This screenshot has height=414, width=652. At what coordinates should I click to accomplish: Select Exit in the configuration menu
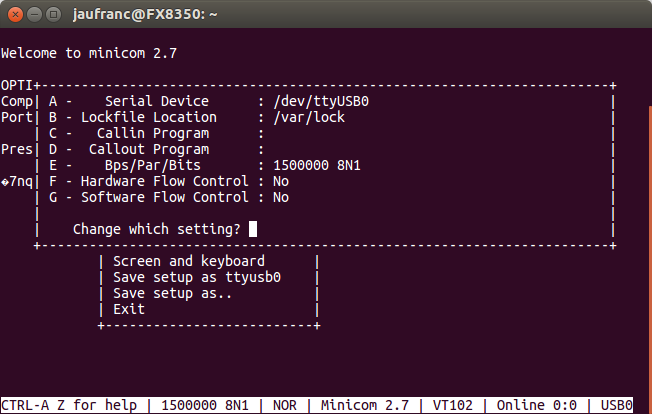129,309
